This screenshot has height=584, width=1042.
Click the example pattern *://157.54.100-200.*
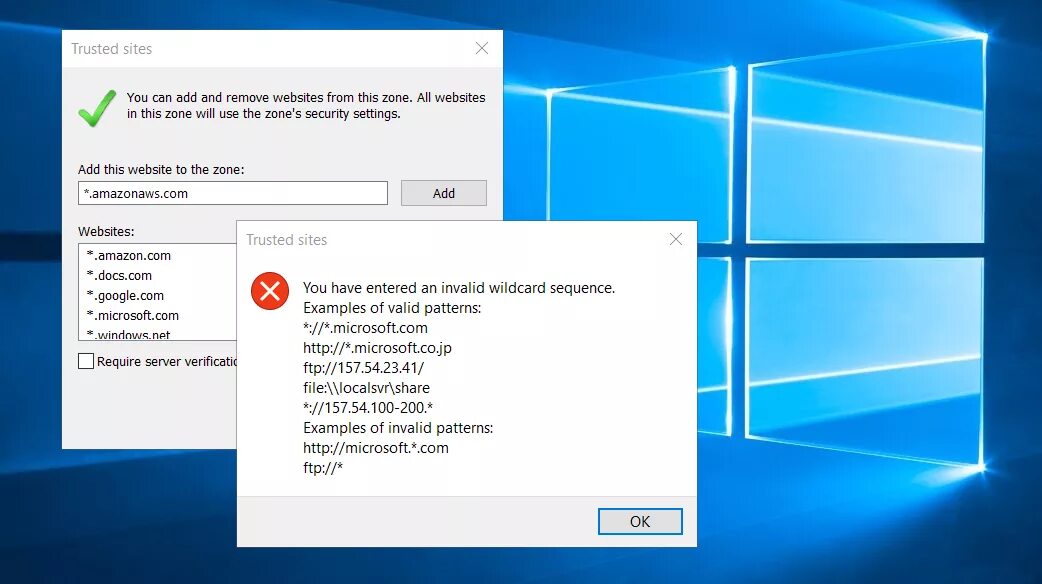point(368,408)
